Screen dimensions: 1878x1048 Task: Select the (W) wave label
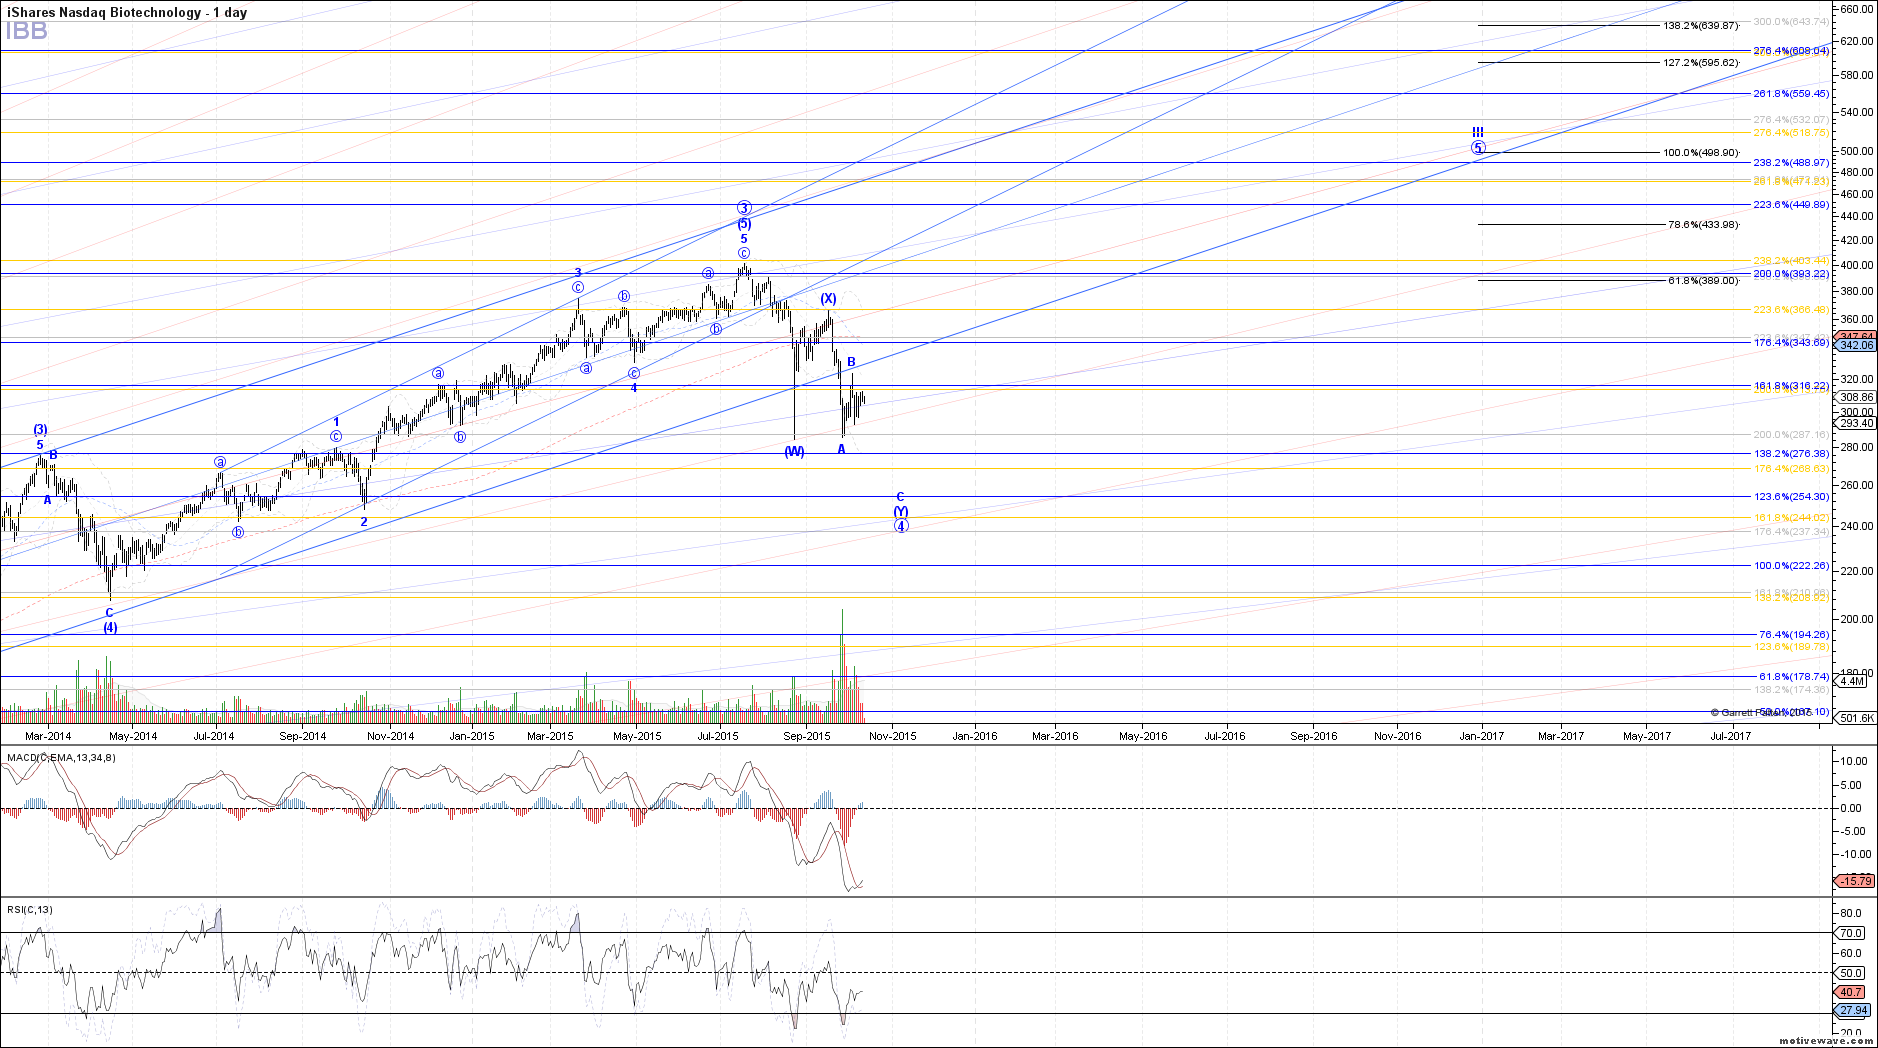point(794,451)
